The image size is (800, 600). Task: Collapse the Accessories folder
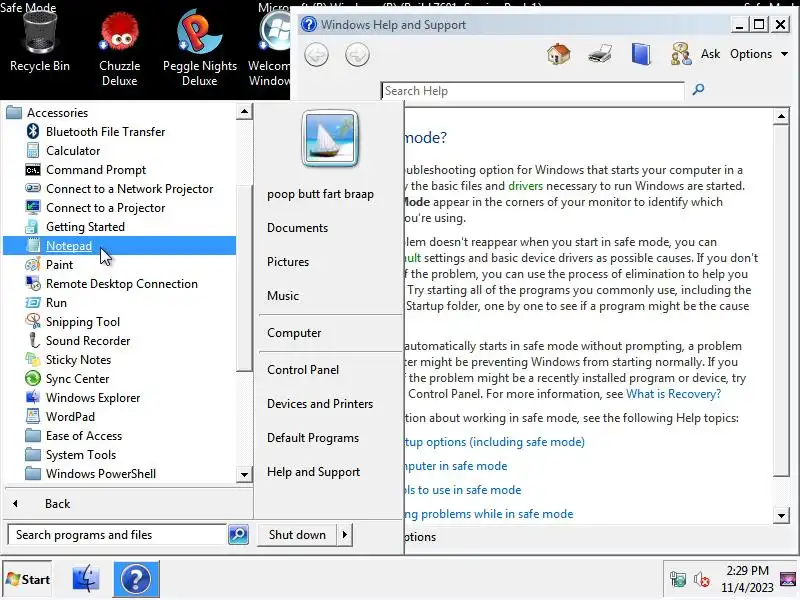[x=119, y=113]
